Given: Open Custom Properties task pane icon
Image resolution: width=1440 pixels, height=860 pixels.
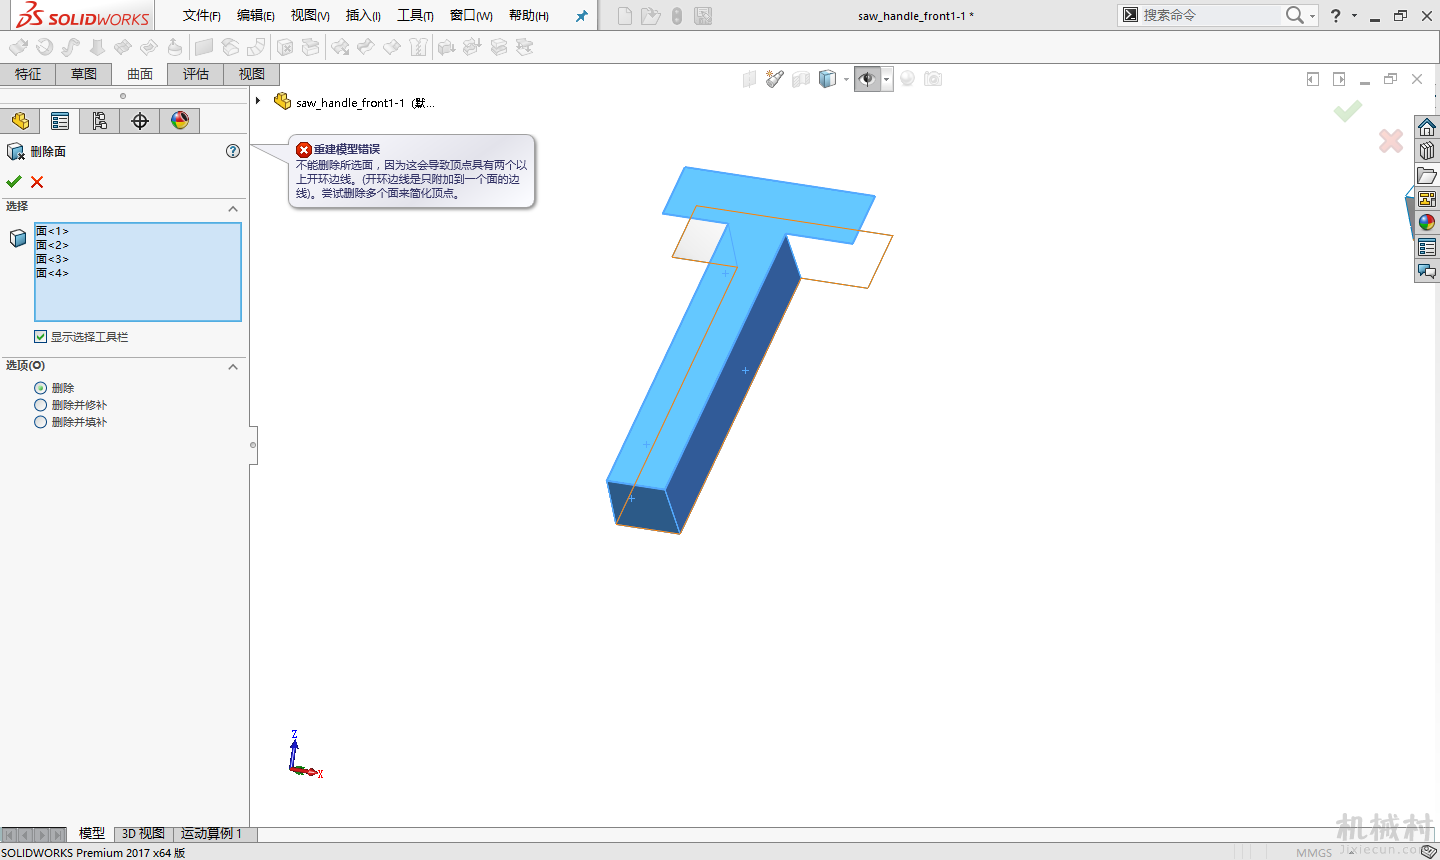Looking at the screenshot, I should click(1427, 247).
